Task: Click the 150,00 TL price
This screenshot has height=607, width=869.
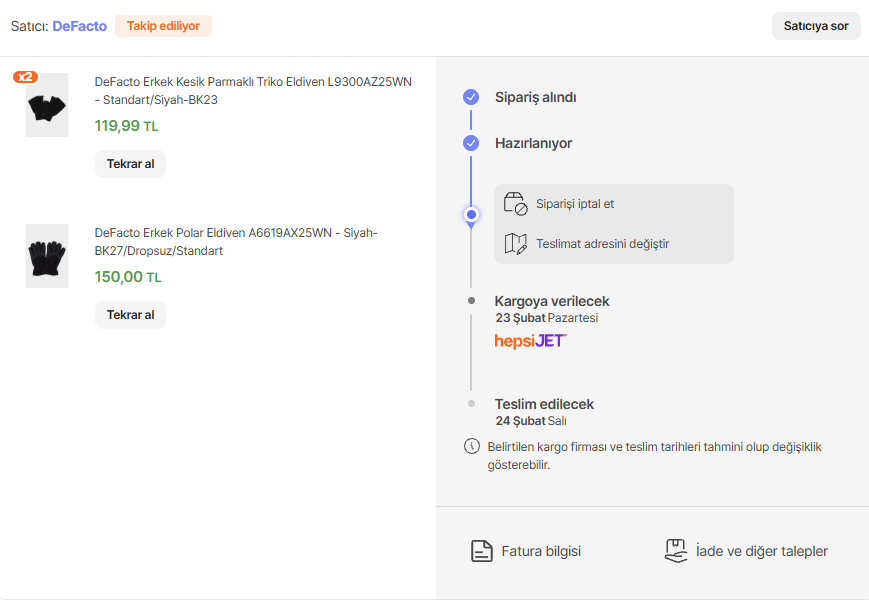Action: pyautogui.click(x=128, y=277)
